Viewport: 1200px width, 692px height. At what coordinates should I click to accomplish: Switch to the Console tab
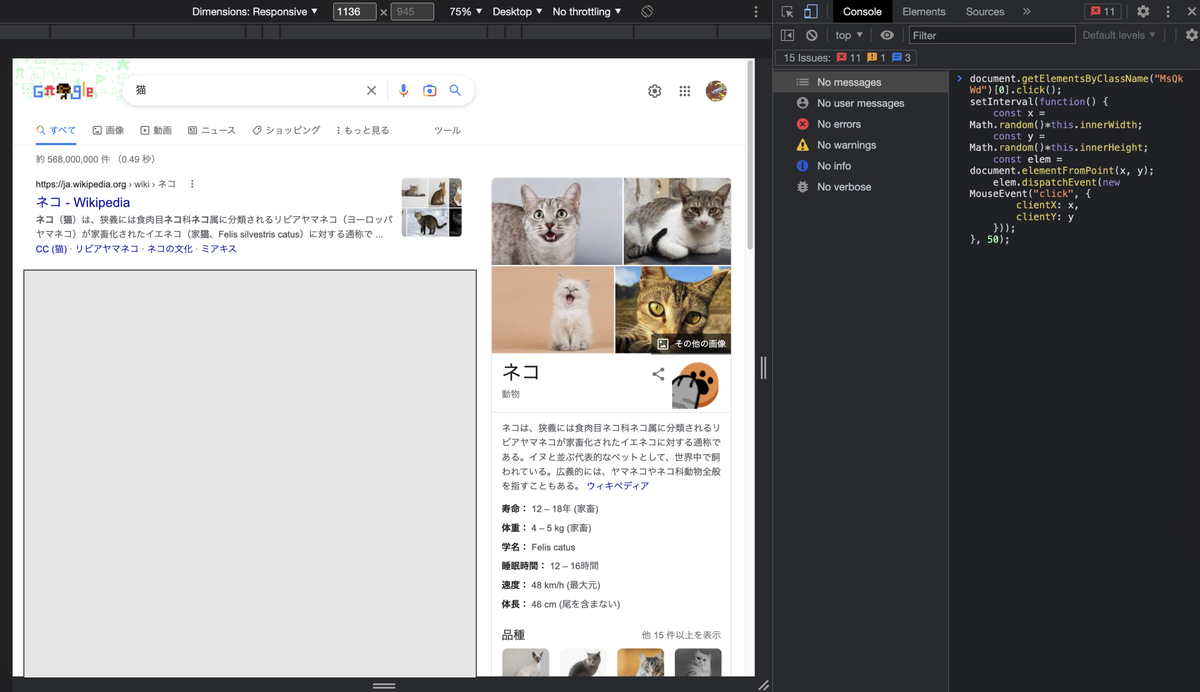click(x=862, y=12)
